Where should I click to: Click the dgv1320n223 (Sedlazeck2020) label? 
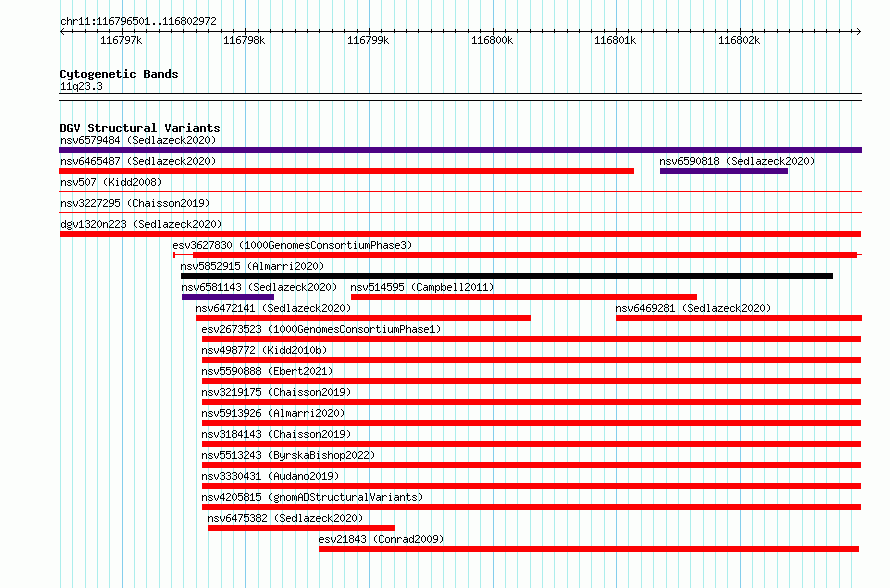coord(141,224)
